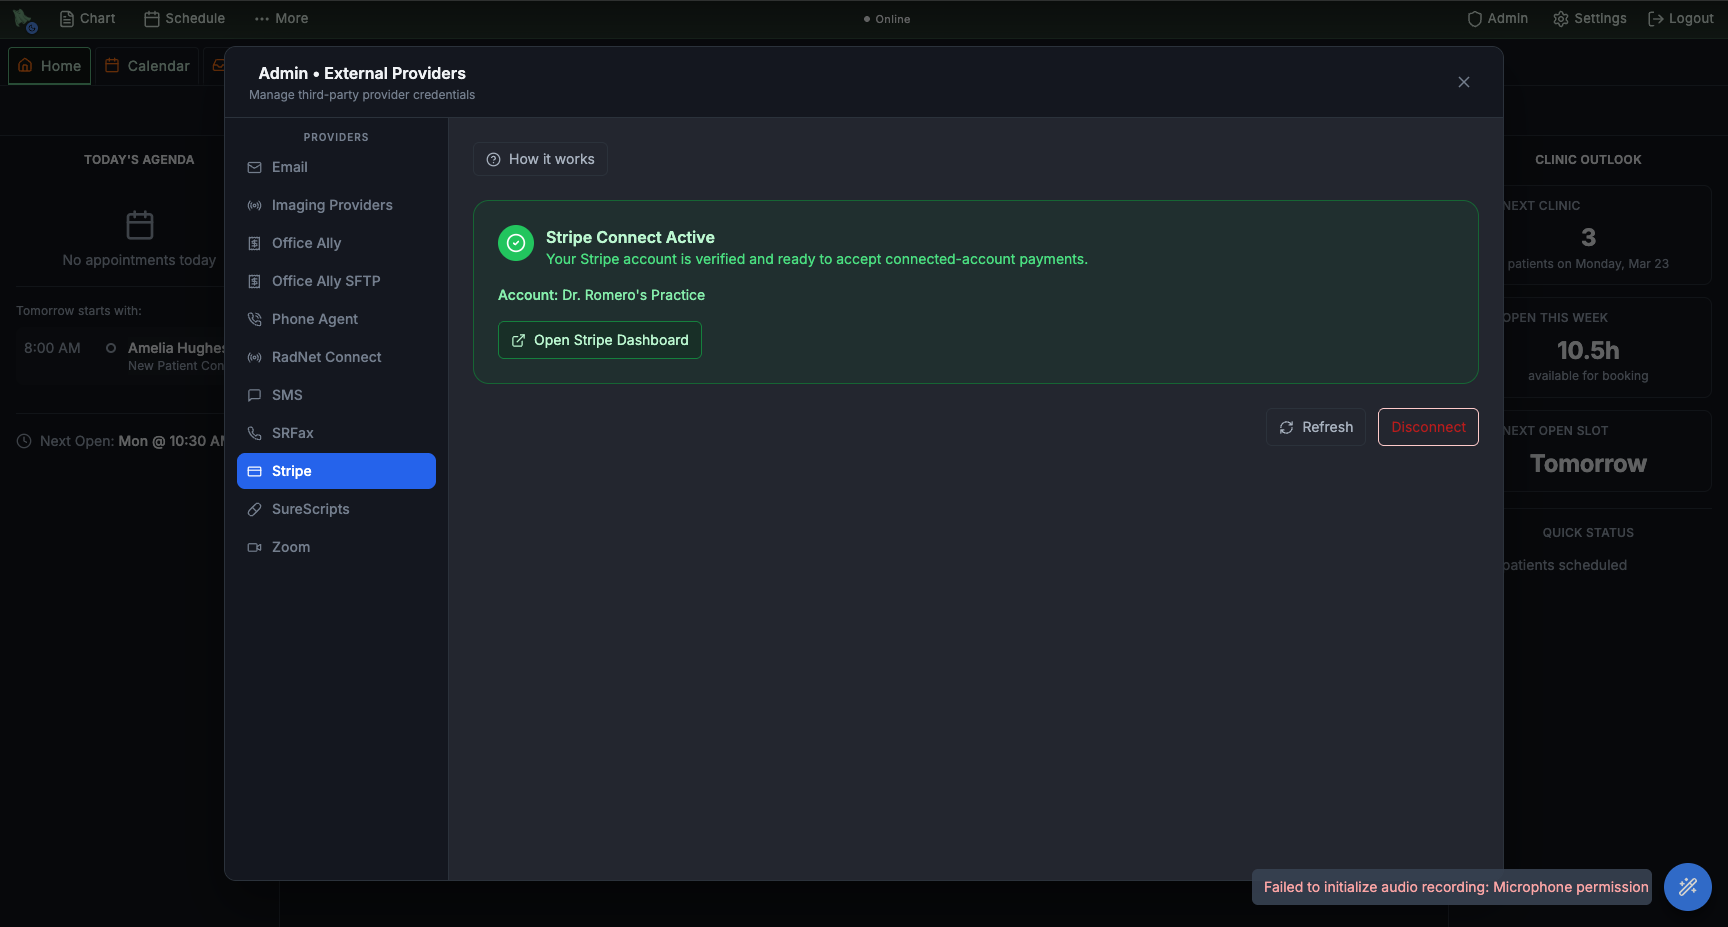Select the SMS provider

[336, 395]
